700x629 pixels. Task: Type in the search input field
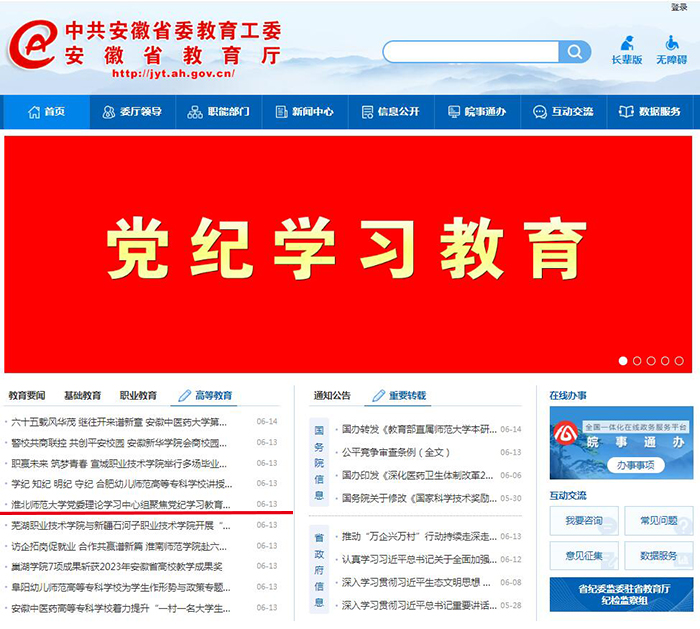[x=470, y=52]
